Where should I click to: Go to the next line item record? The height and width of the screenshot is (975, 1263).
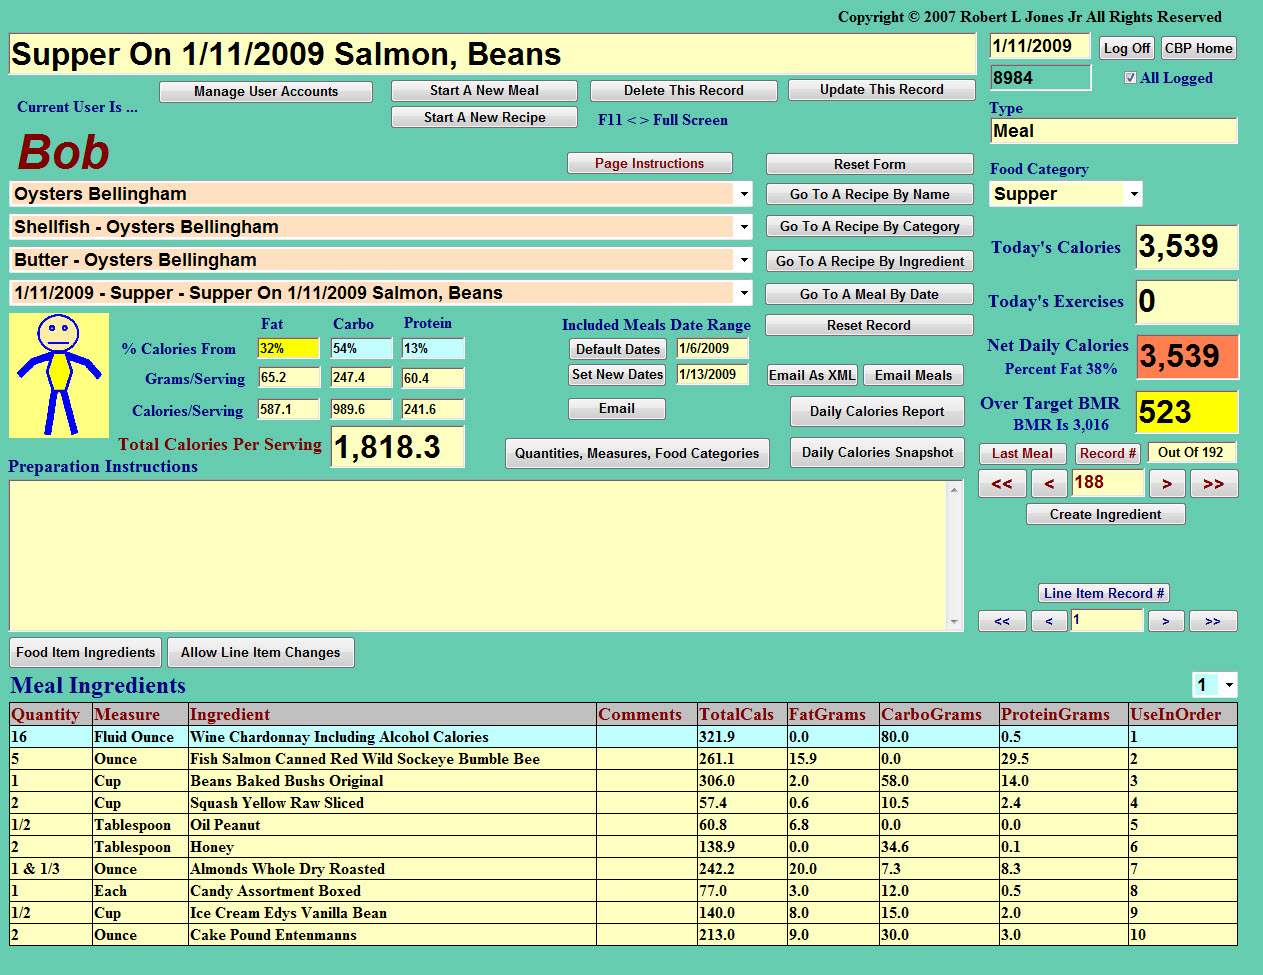coord(1166,621)
